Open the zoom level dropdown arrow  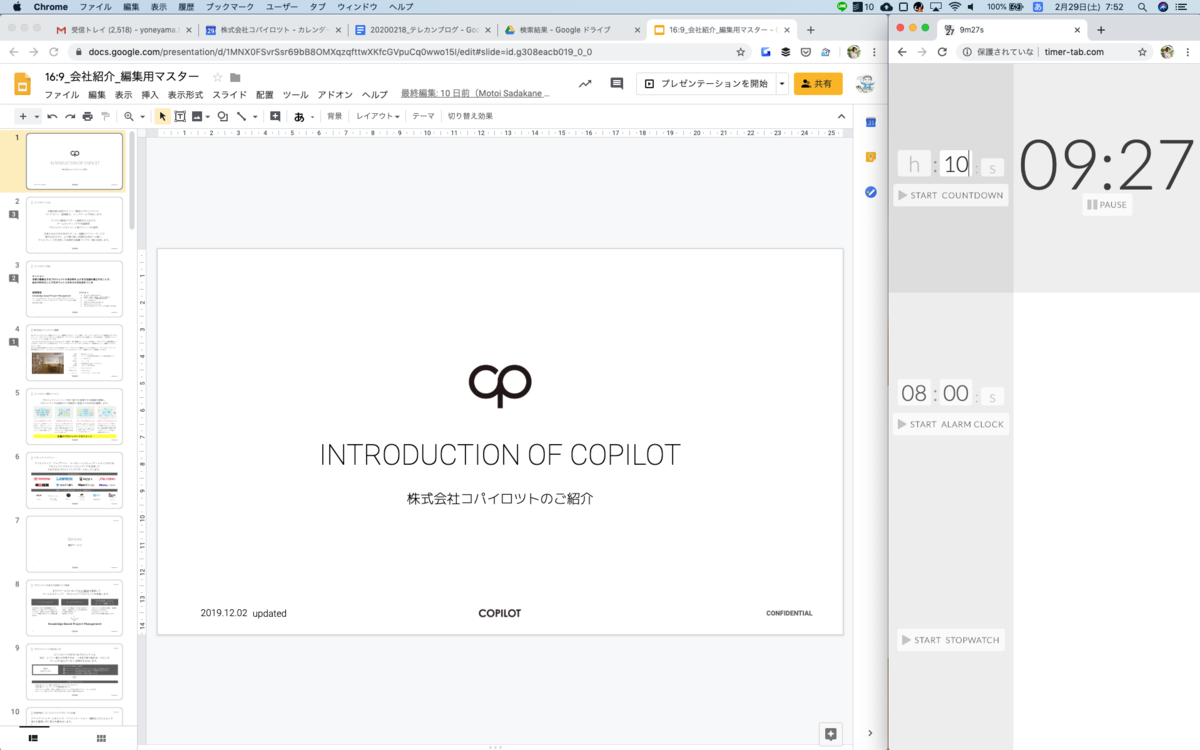click(142, 117)
